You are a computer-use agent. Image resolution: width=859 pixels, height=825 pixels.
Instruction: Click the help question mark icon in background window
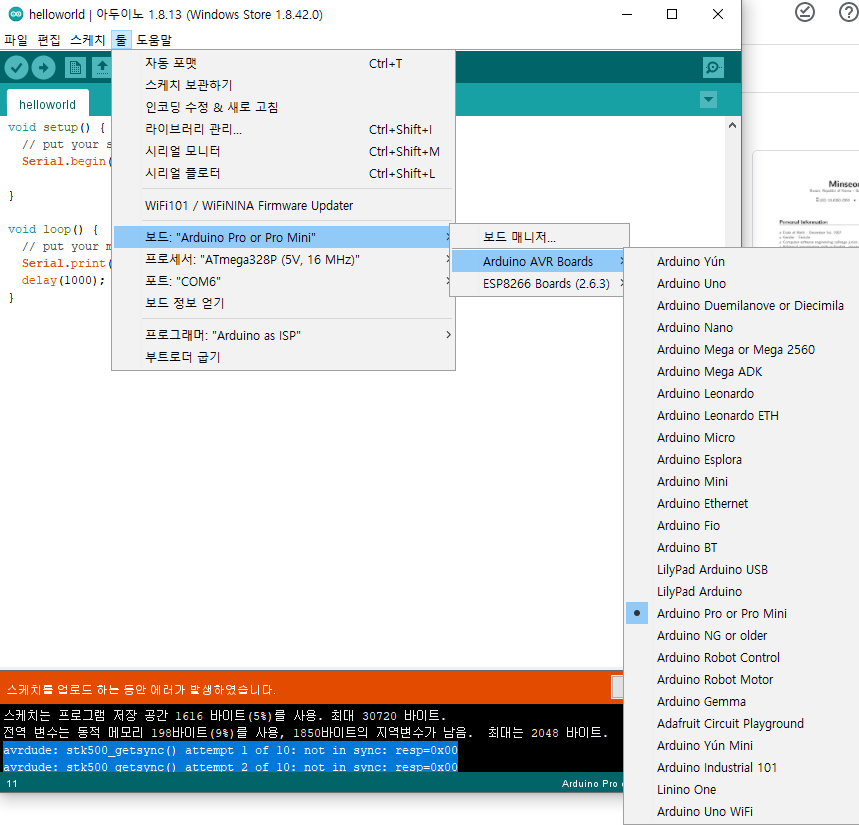[848, 13]
